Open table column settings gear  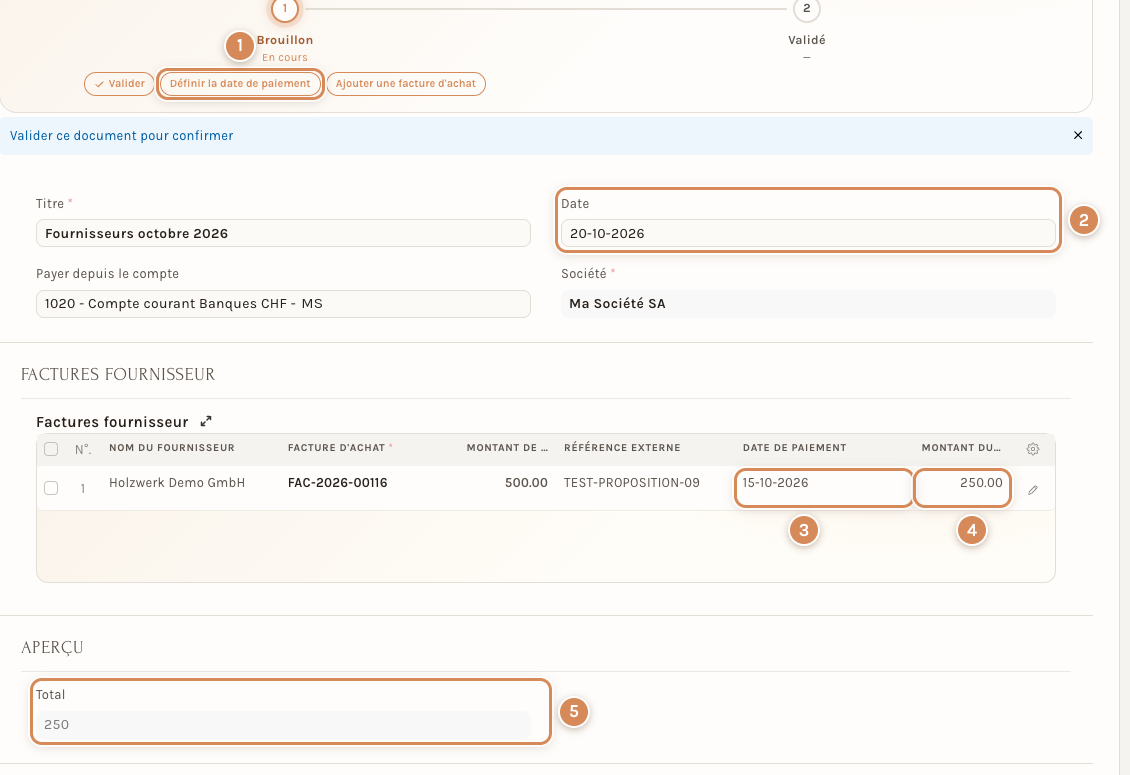click(x=1033, y=448)
